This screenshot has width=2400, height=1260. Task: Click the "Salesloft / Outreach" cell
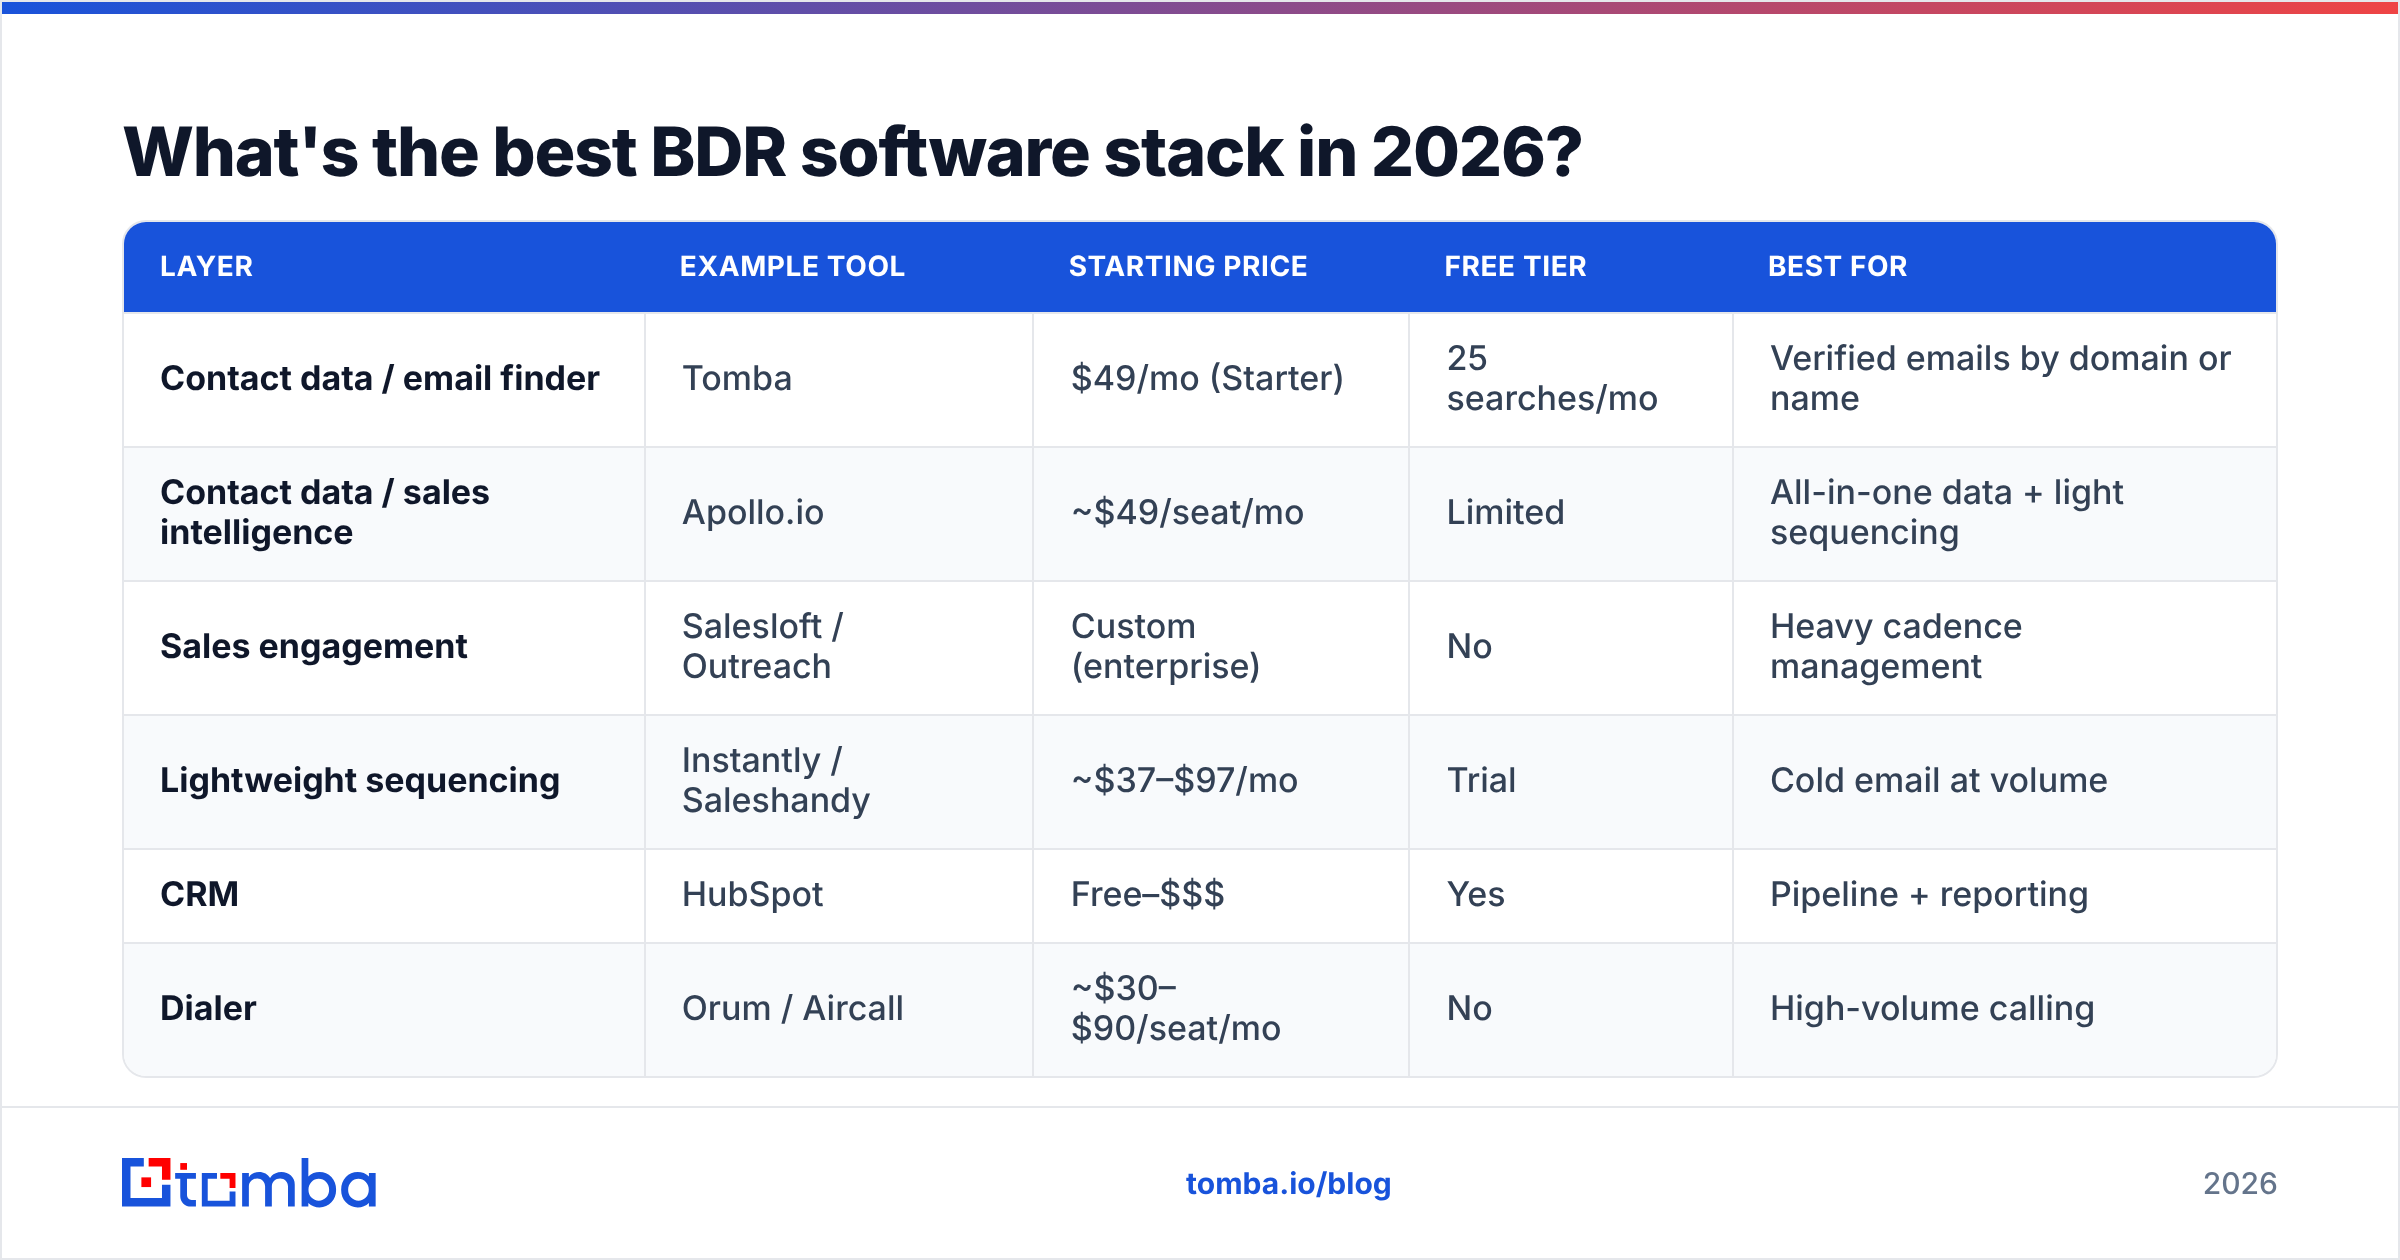839,647
